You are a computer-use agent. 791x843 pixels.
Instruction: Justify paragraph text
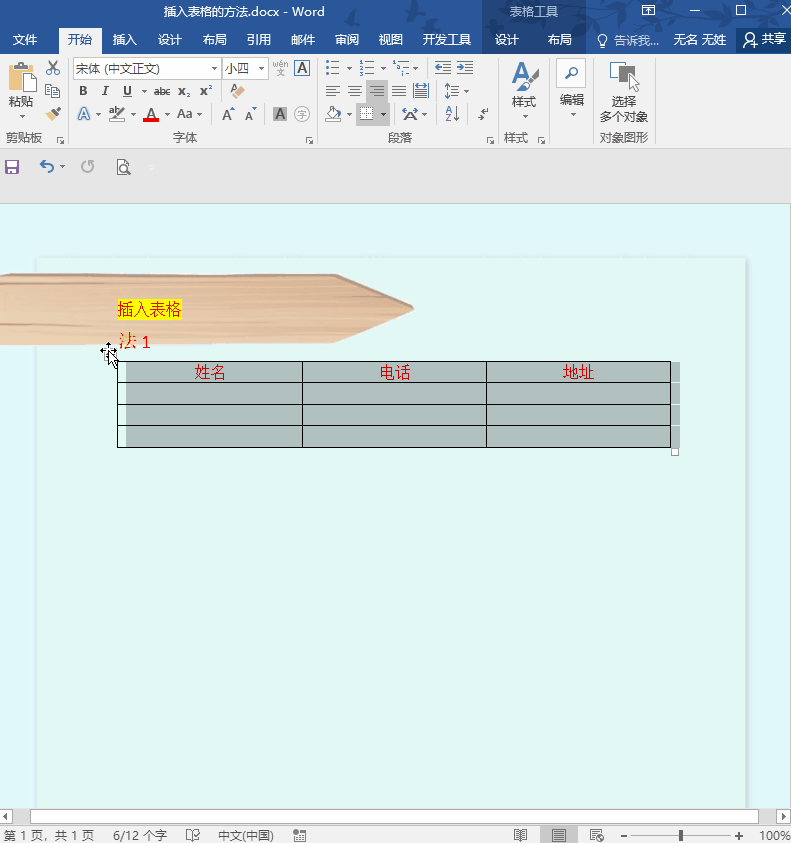(399, 91)
